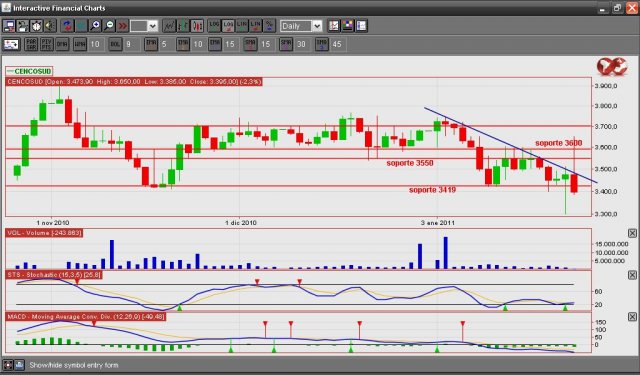Image resolution: width=640 pixels, height=375 pixels.
Task: Click the zoom out magnifier icon
Action: [x=109, y=26]
